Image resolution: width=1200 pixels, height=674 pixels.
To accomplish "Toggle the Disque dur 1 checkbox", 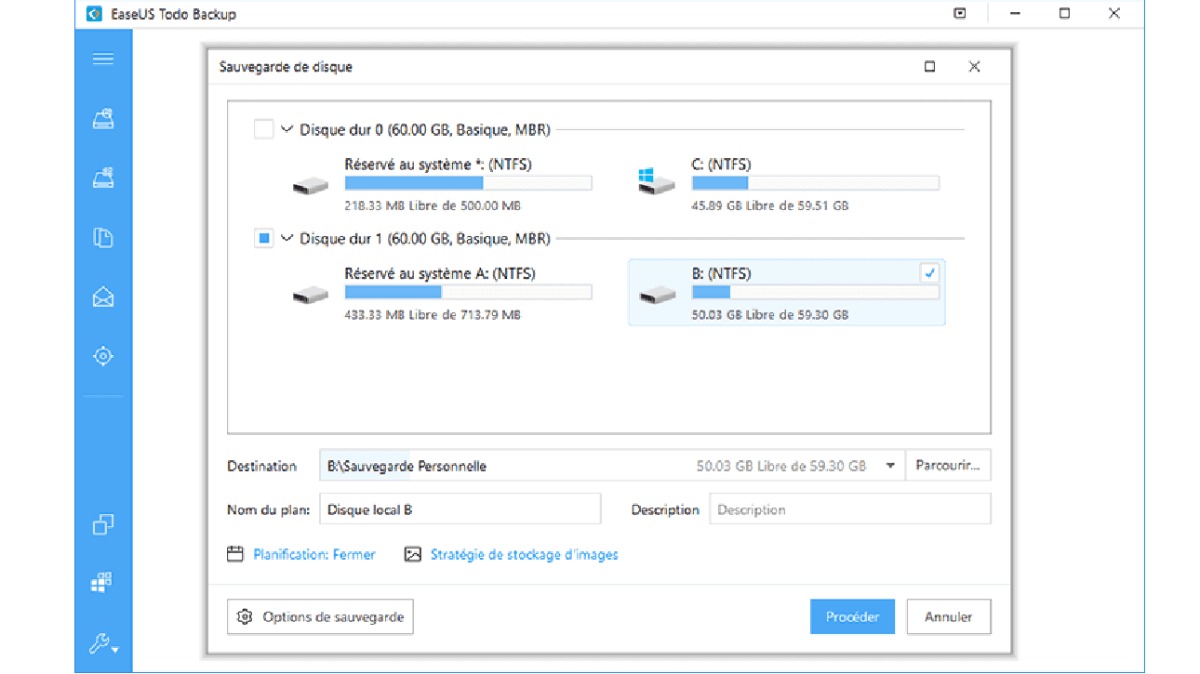I will coord(263,239).
